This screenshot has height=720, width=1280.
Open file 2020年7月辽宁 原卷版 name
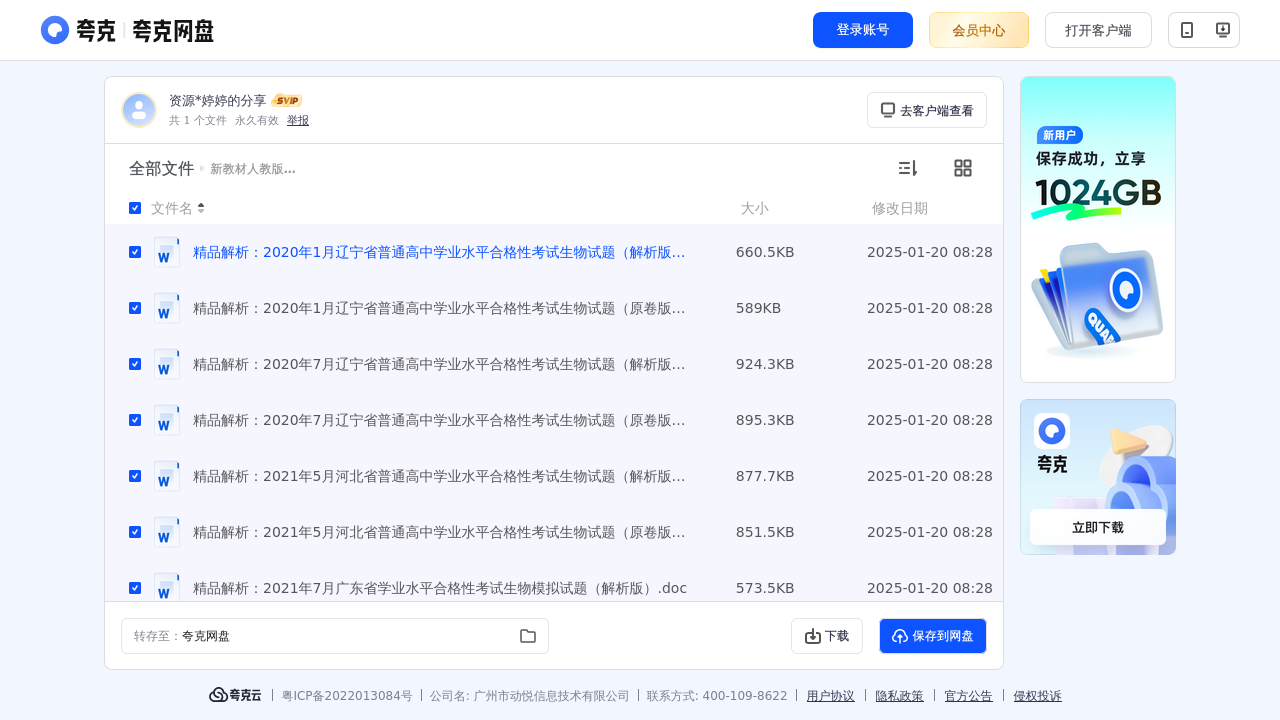[439, 420]
